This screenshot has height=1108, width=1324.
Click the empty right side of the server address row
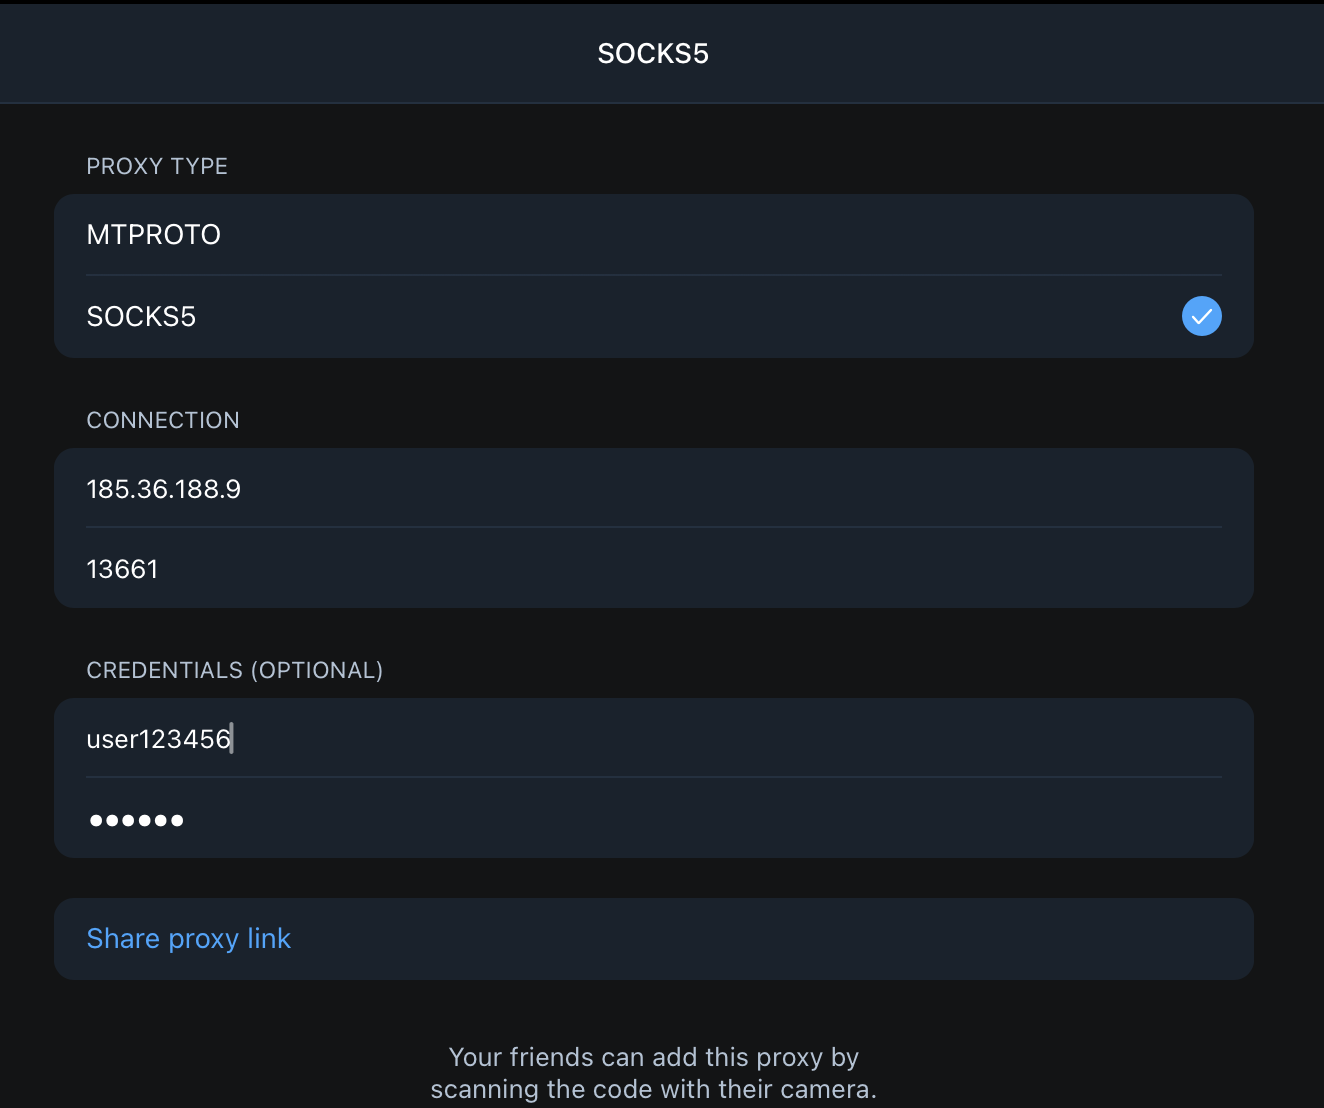pos(900,489)
